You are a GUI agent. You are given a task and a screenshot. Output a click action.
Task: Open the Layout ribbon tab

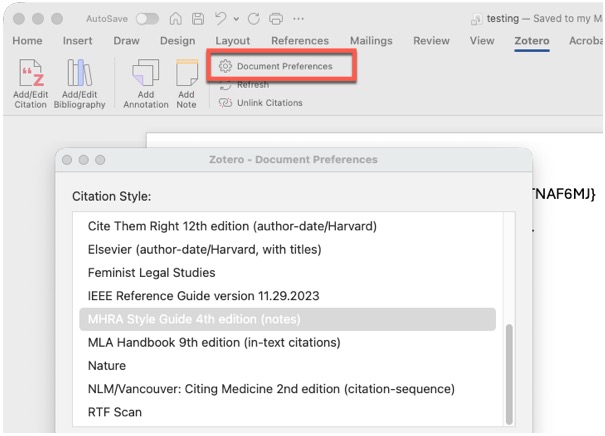click(x=233, y=41)
